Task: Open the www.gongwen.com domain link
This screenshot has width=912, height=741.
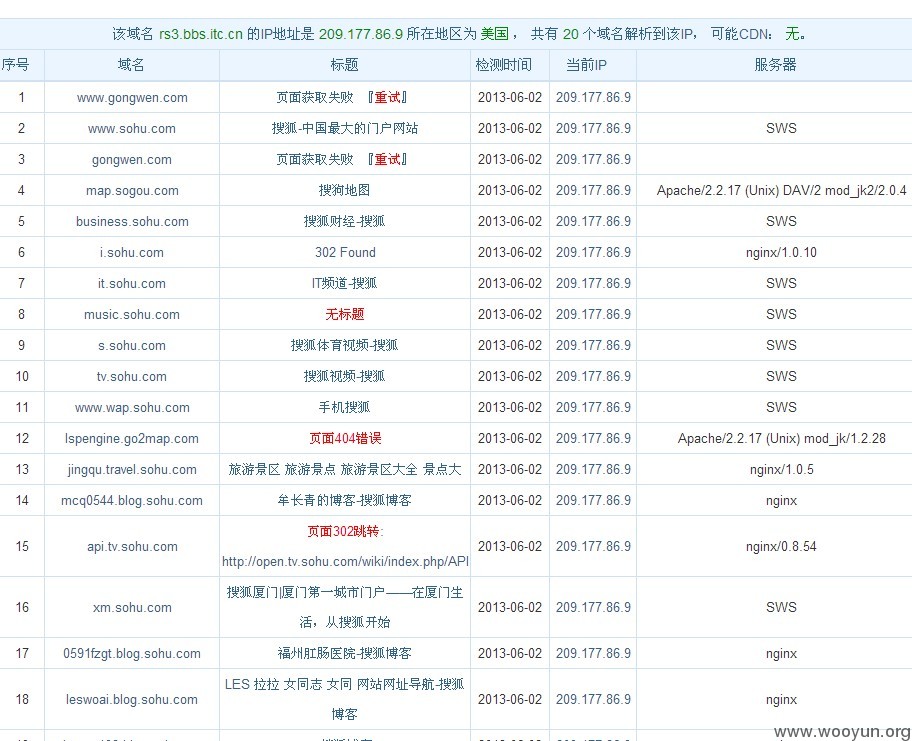Action: point(132,98)
